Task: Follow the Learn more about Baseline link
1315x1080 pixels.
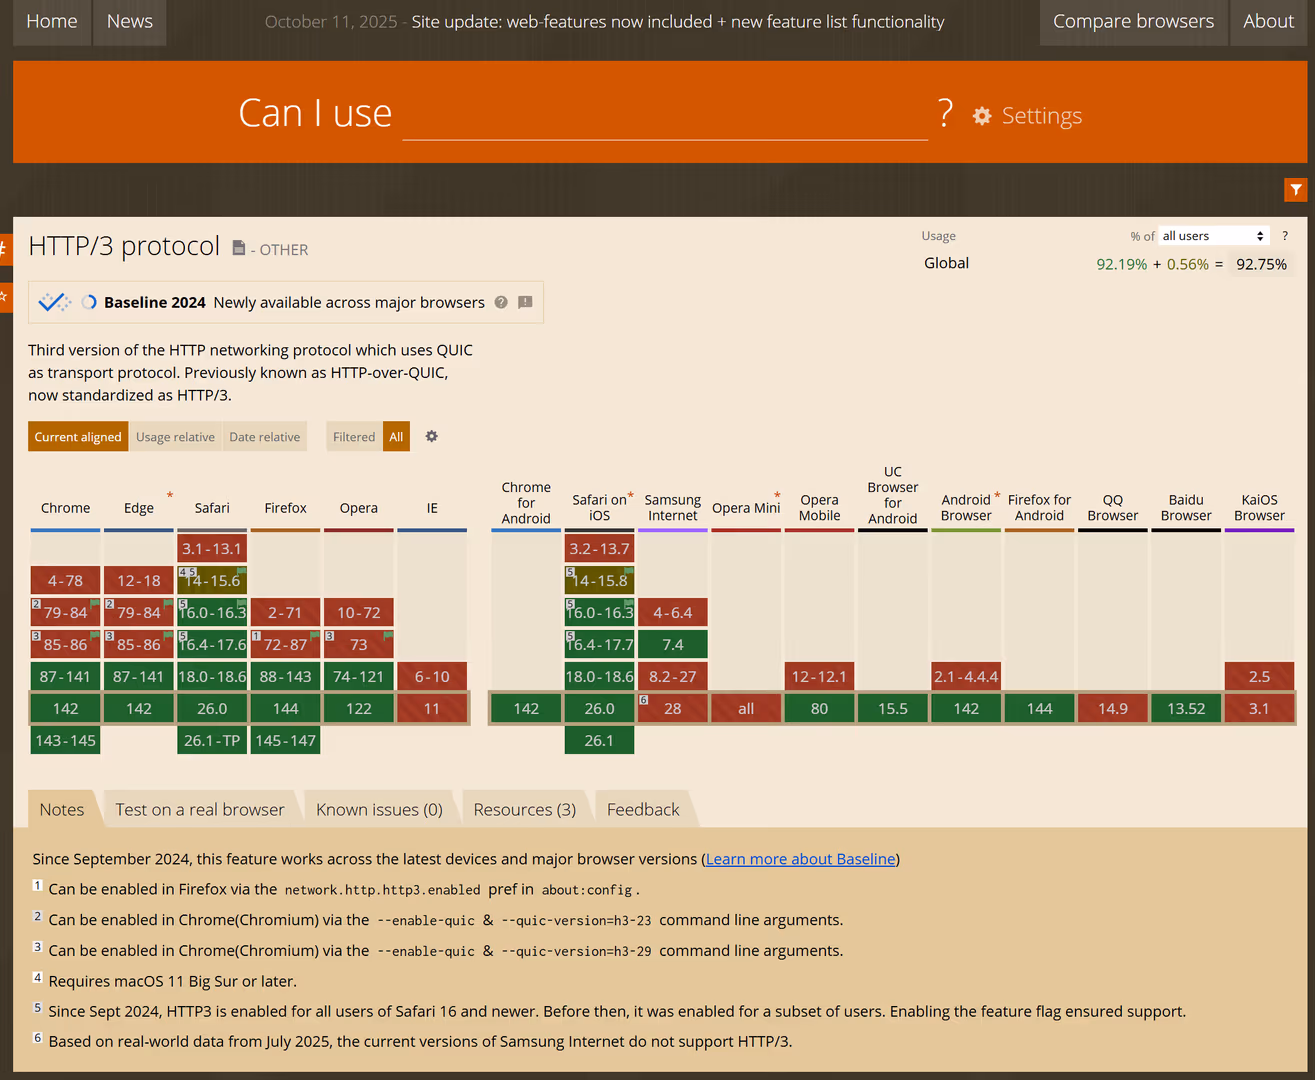Action: click(800, 859)
